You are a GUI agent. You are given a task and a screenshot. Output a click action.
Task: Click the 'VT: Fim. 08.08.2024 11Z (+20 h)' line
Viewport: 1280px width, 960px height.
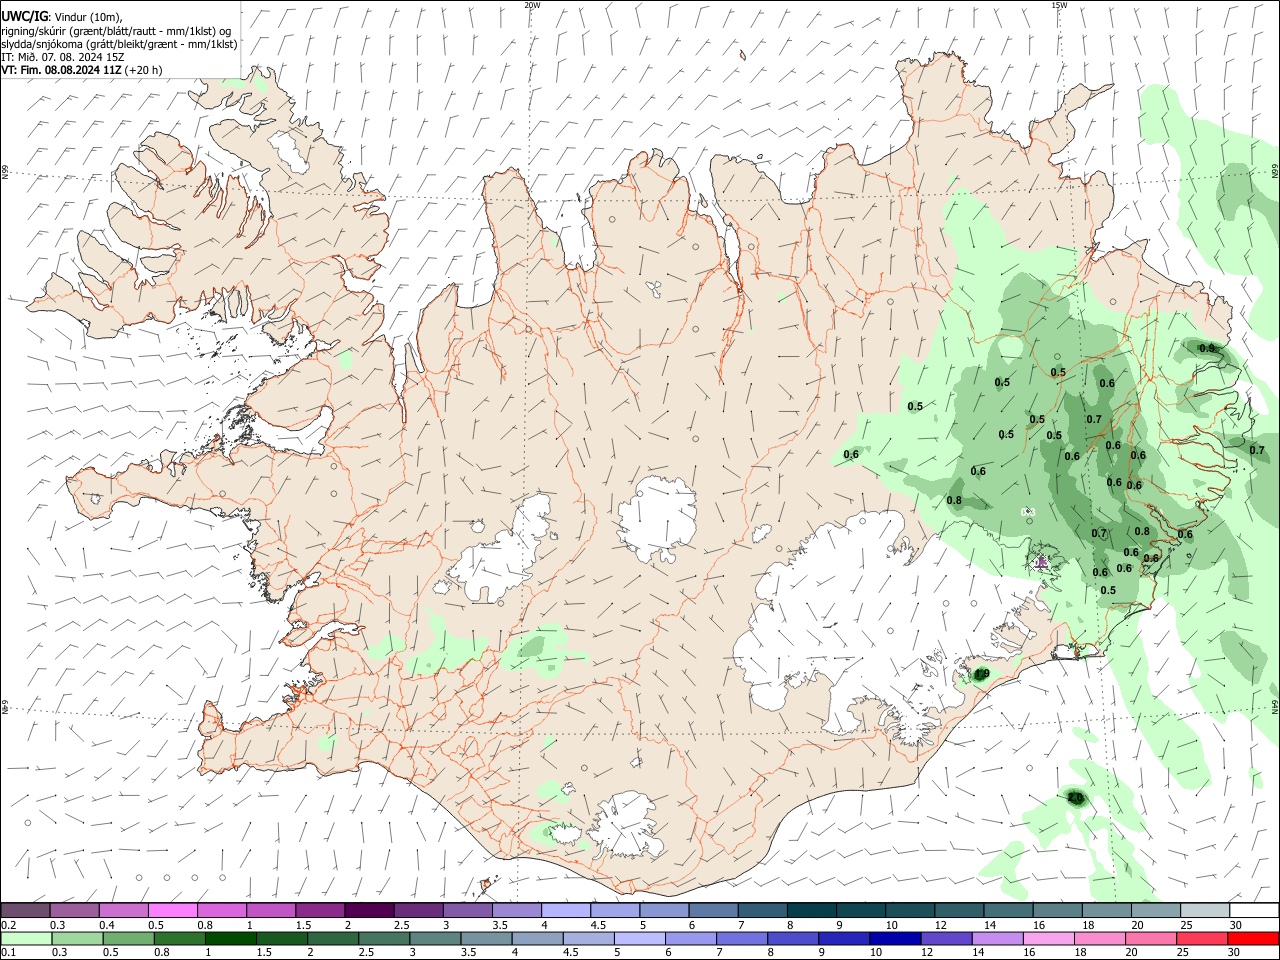82,70
